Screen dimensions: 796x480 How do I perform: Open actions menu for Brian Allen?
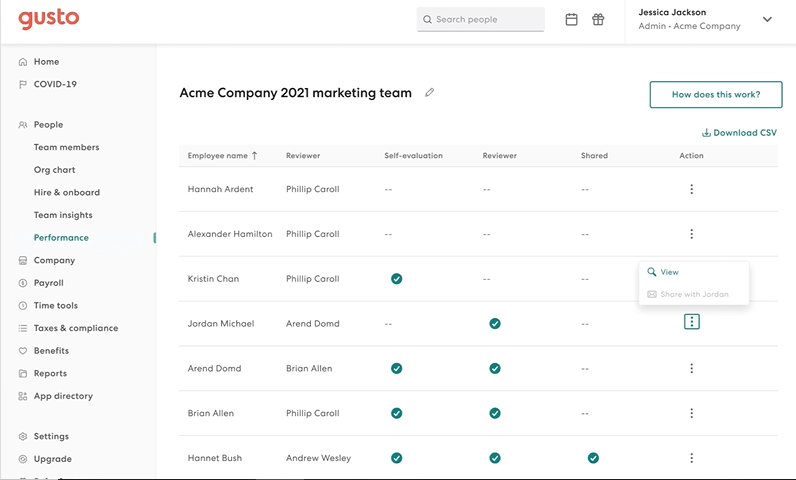click(x=691, y=413)
